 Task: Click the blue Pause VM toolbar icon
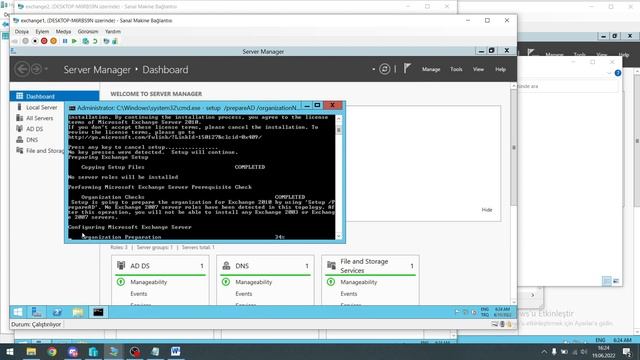(65, 41)
